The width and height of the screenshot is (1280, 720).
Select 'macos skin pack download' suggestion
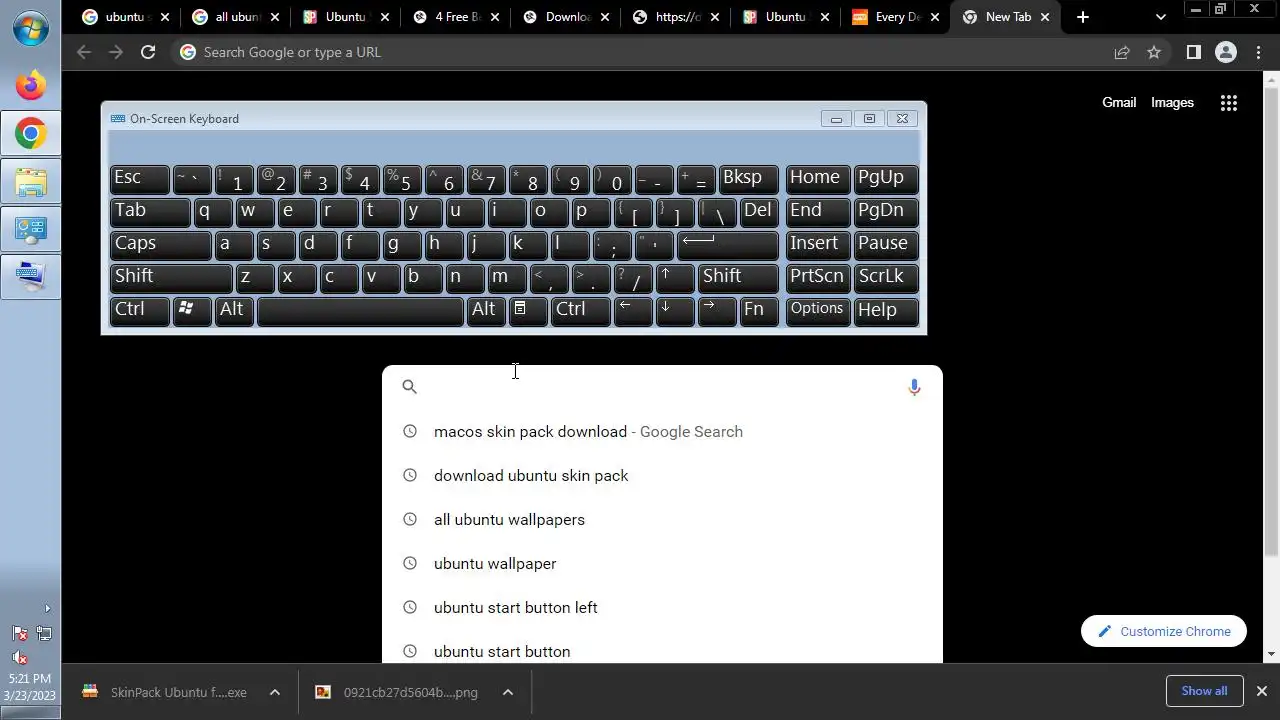662,432
